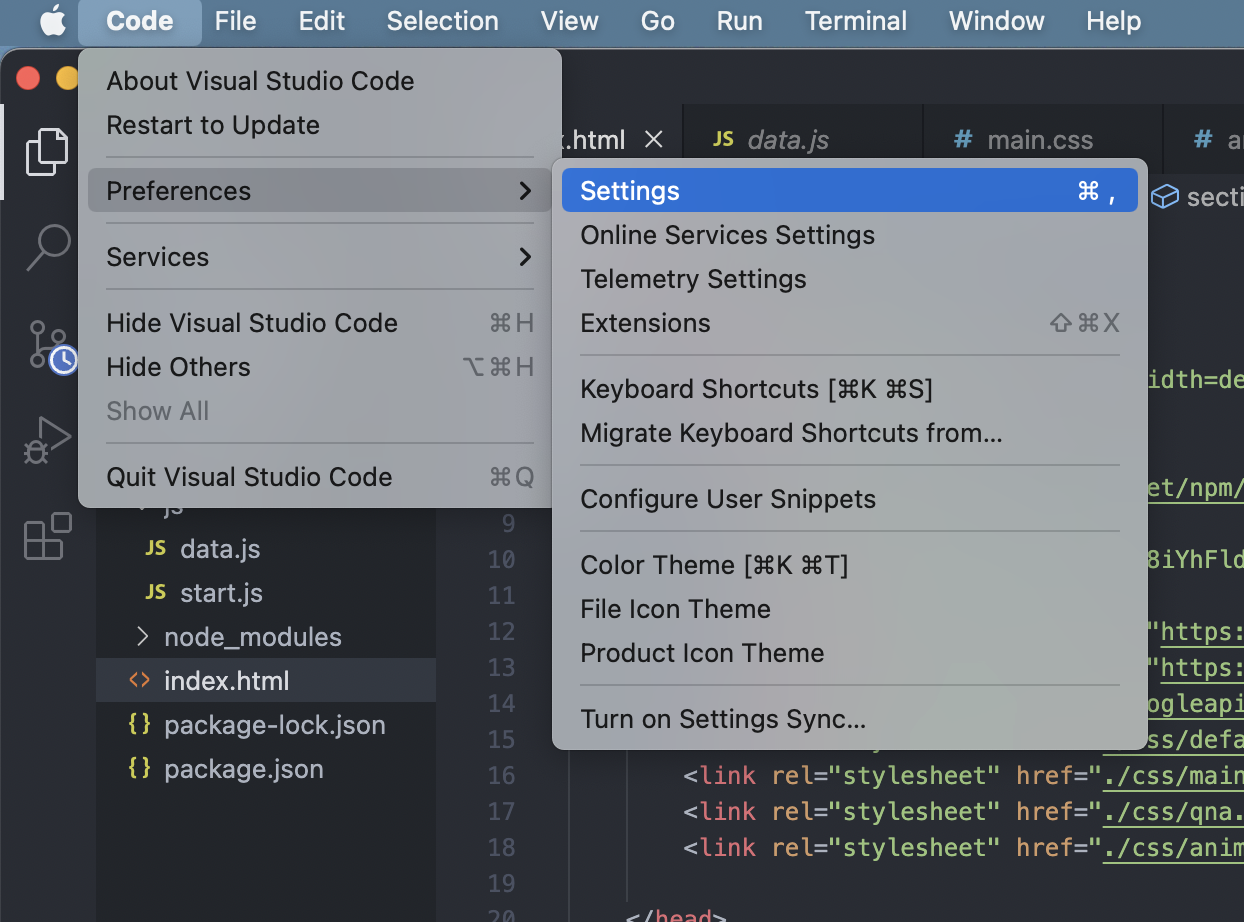The height and width of the screenshot is (922, 1244).
Task: Click the JS icon beside start.js
Action: pos(155,592)
